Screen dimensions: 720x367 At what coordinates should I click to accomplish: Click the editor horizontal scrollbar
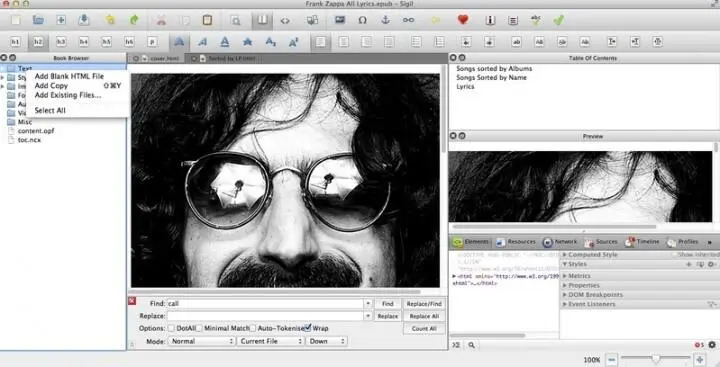click(x=275, y=292)
